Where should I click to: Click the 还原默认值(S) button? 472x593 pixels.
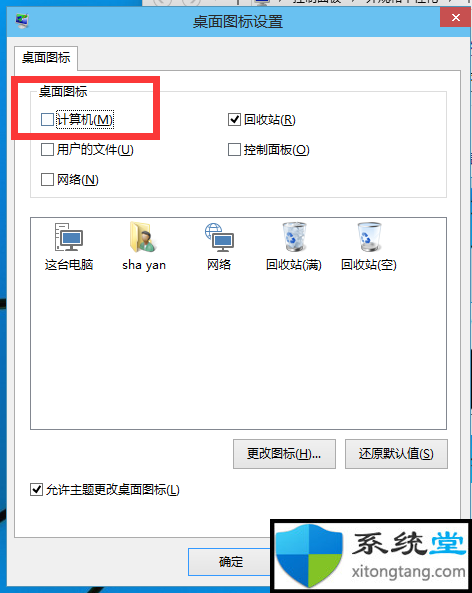pos(396,454)
